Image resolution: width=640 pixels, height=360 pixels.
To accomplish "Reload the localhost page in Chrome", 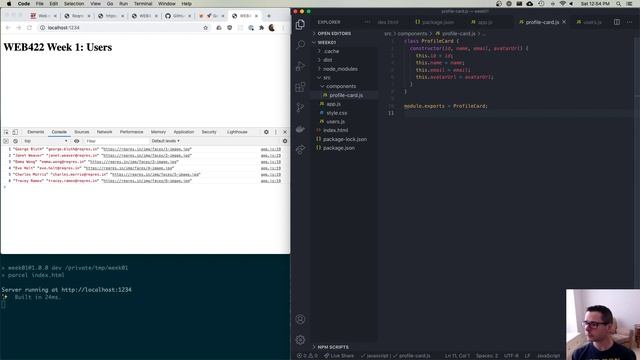I will [x=29, y=28].
